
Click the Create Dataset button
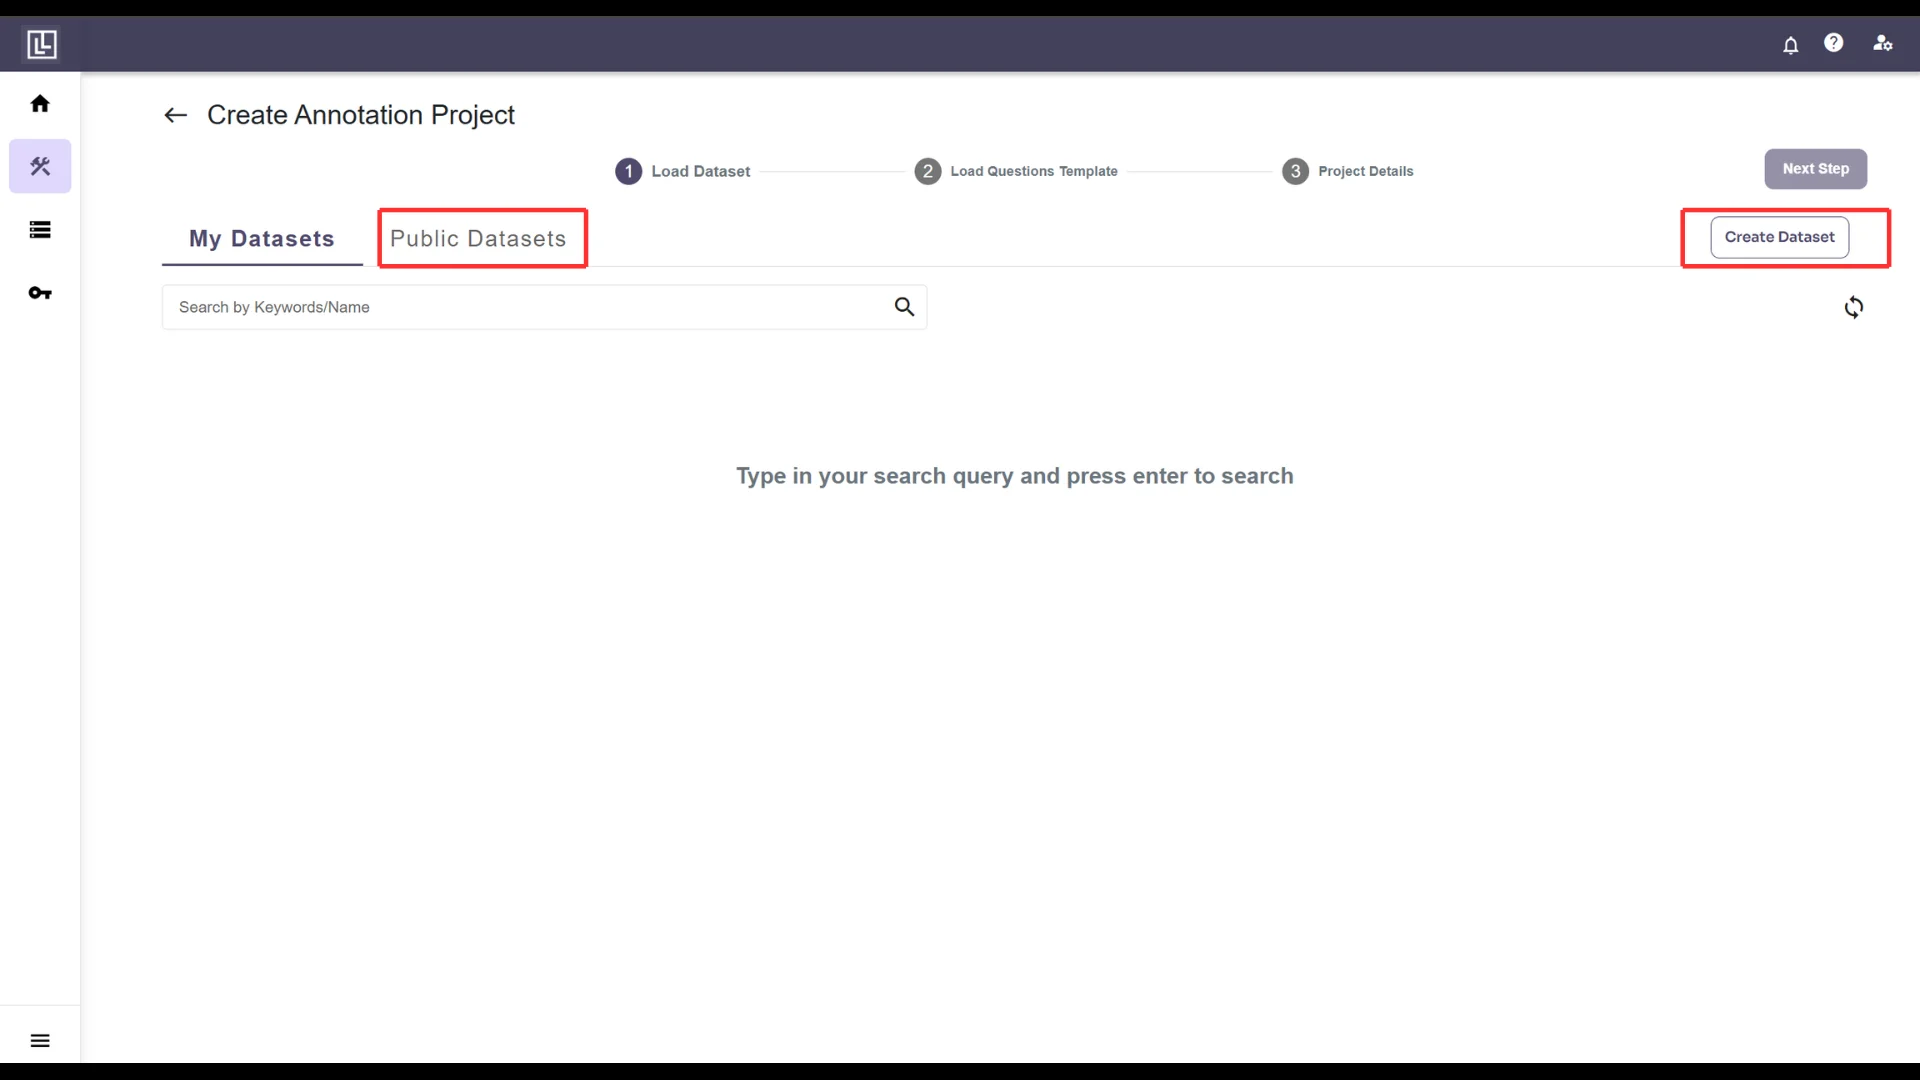pyautogui.click(x=1779, y=237)
